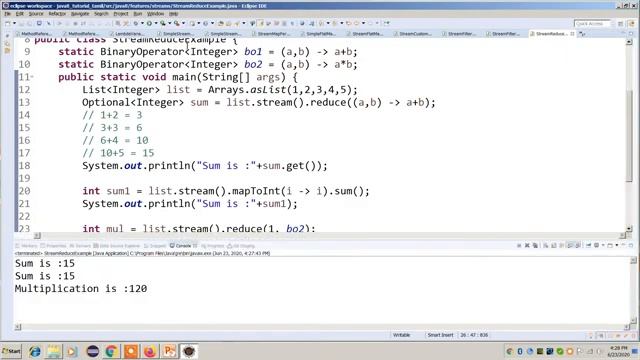Click the New file toolbar icon
This screenshot has width=640, height=360.
tap(8, 24)
